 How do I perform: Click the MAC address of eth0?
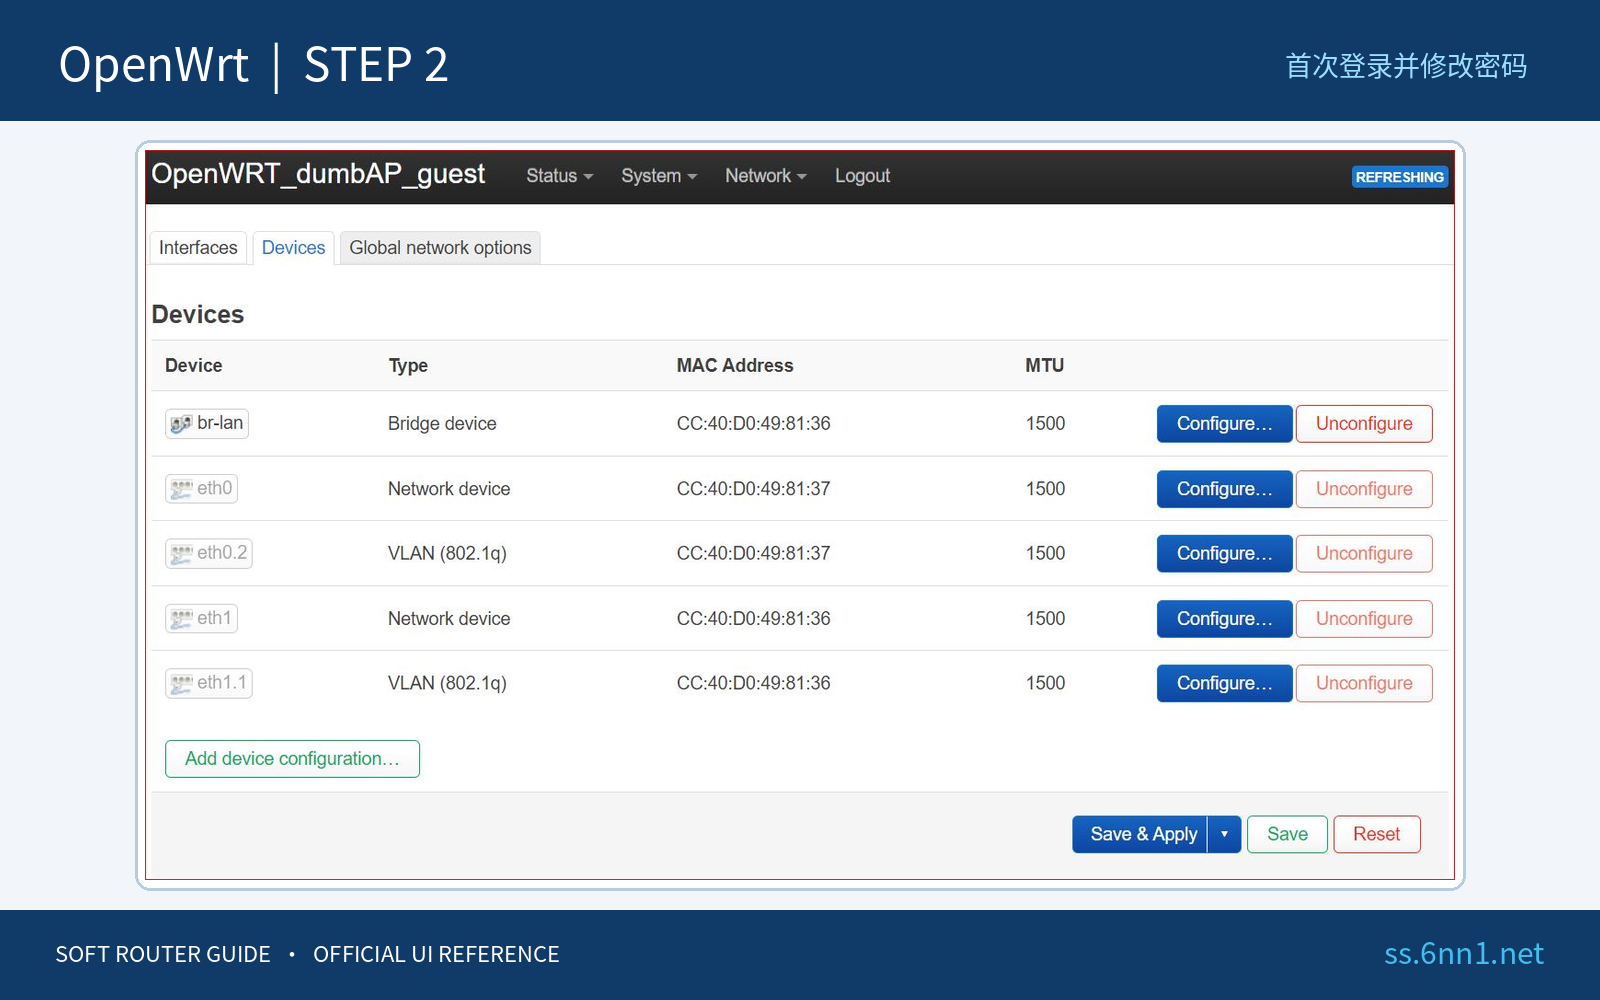(x=754, y=489)
